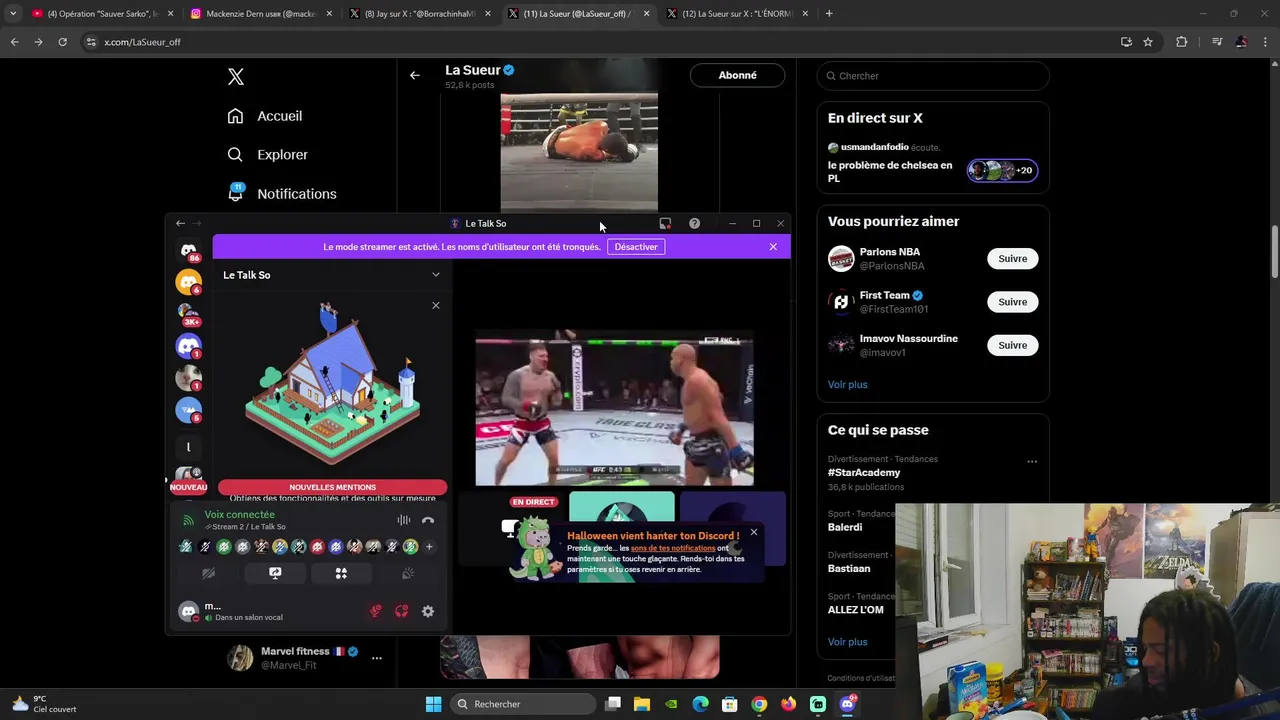Image resolution: width=1280 pixels, height=720 pixels.
Task: Open sons de tes notifications link
Action: click(673, 548)
